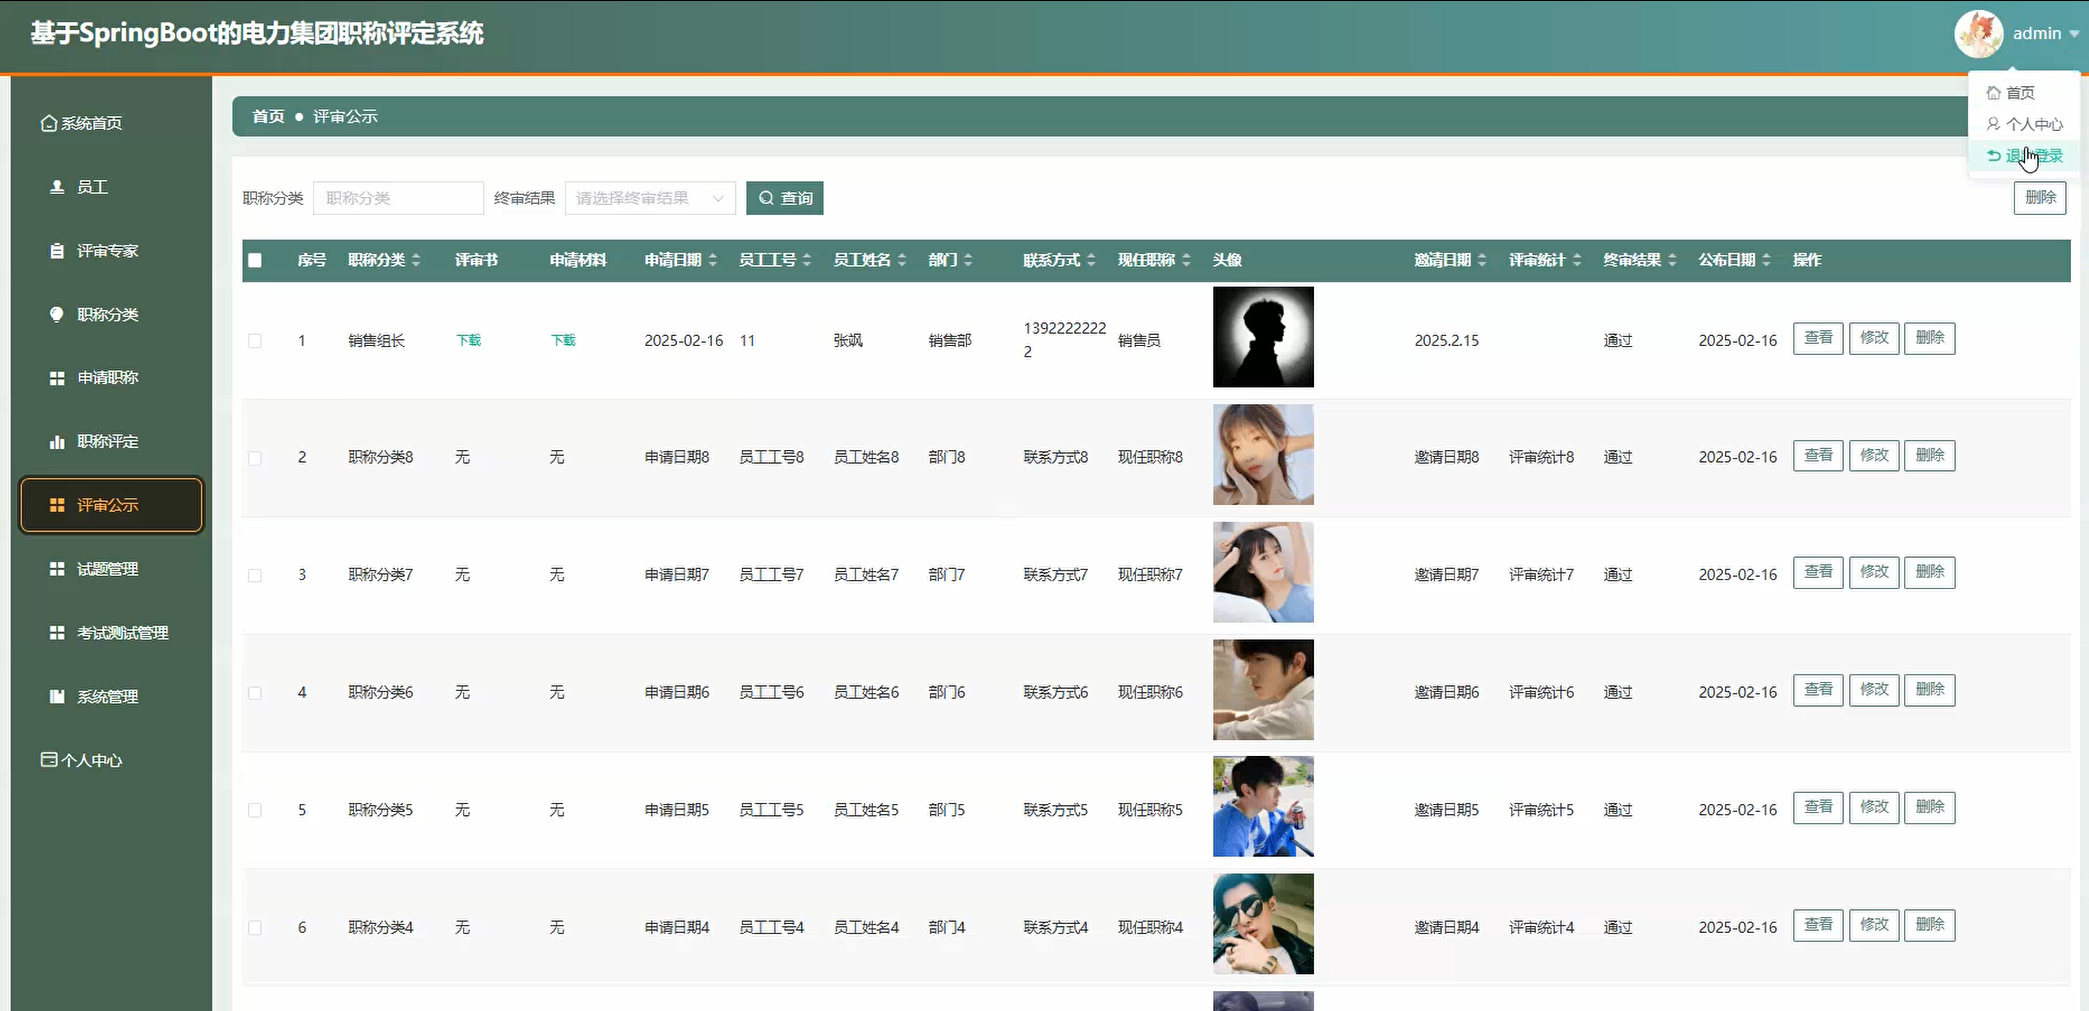
Task: Click the magnifier icon in the 查询 button
Action: coord(766,198)
